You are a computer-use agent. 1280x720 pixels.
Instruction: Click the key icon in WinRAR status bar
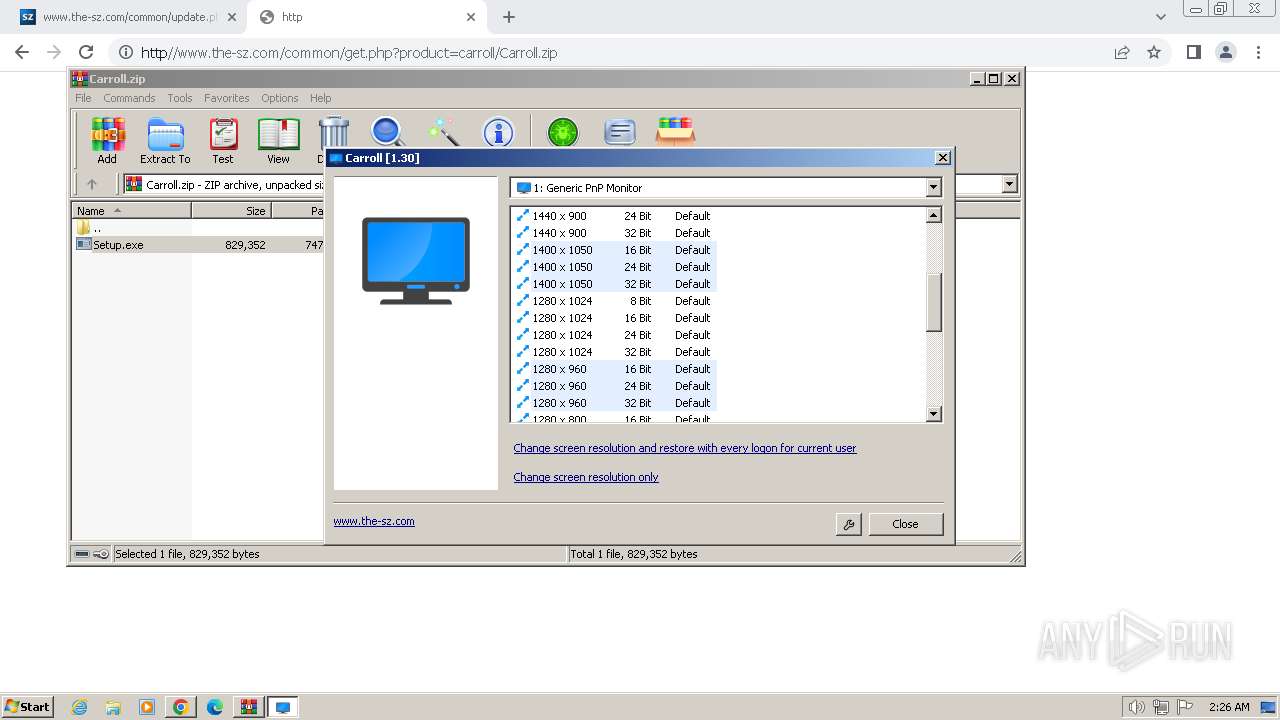click(x=101, y=554)
